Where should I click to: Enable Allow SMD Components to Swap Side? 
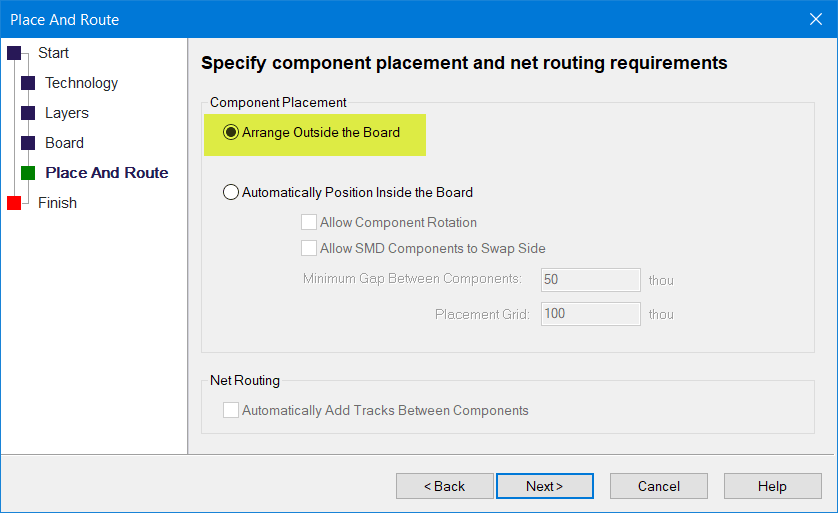click(x=308, y=248)
